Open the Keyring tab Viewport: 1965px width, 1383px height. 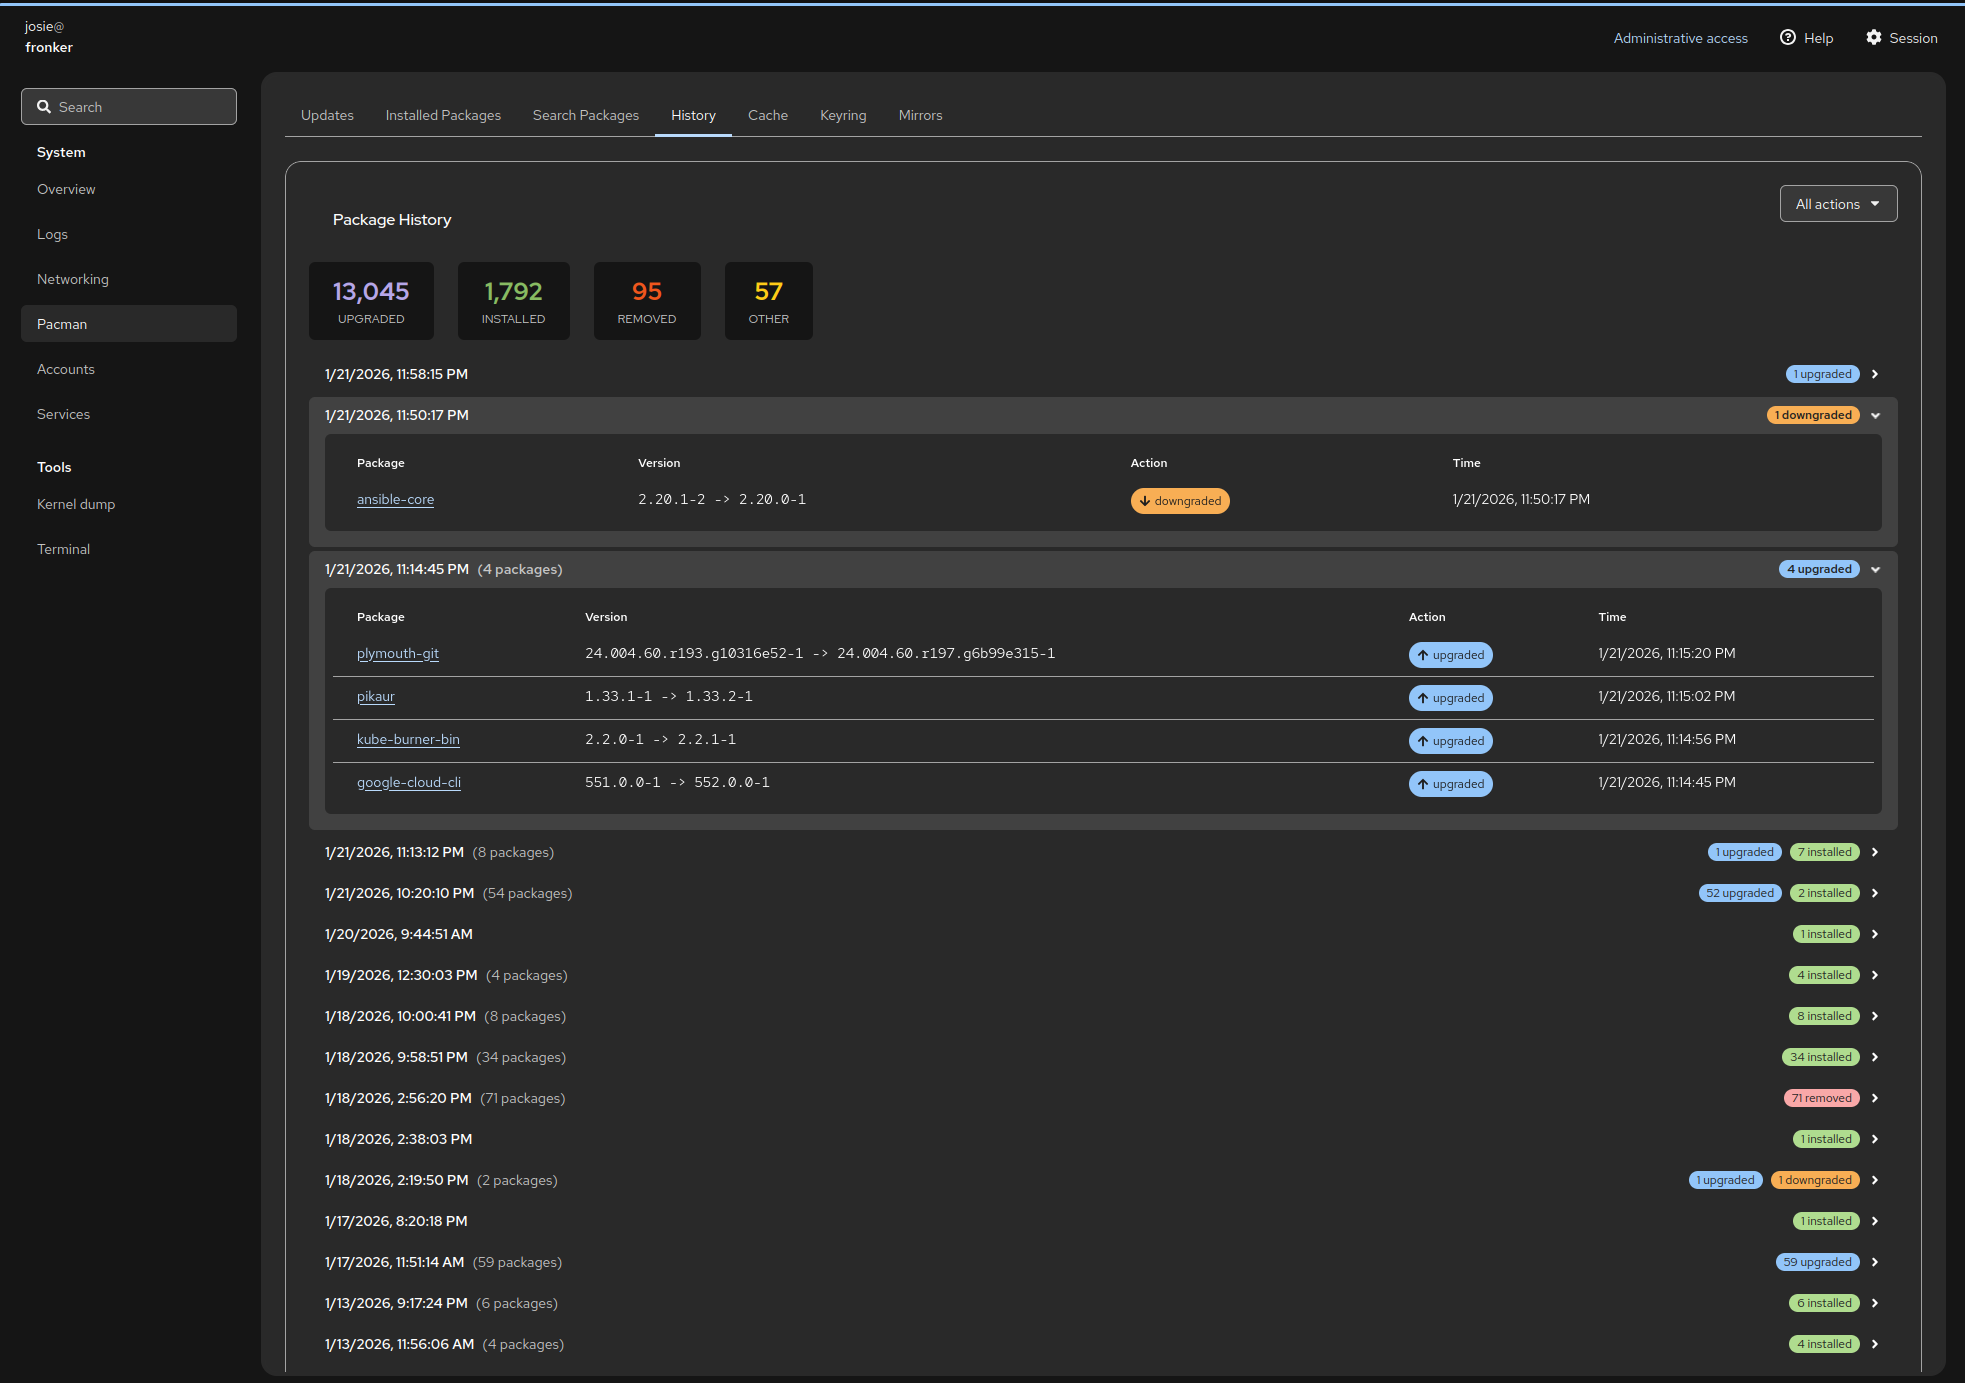tap(842, 115)
